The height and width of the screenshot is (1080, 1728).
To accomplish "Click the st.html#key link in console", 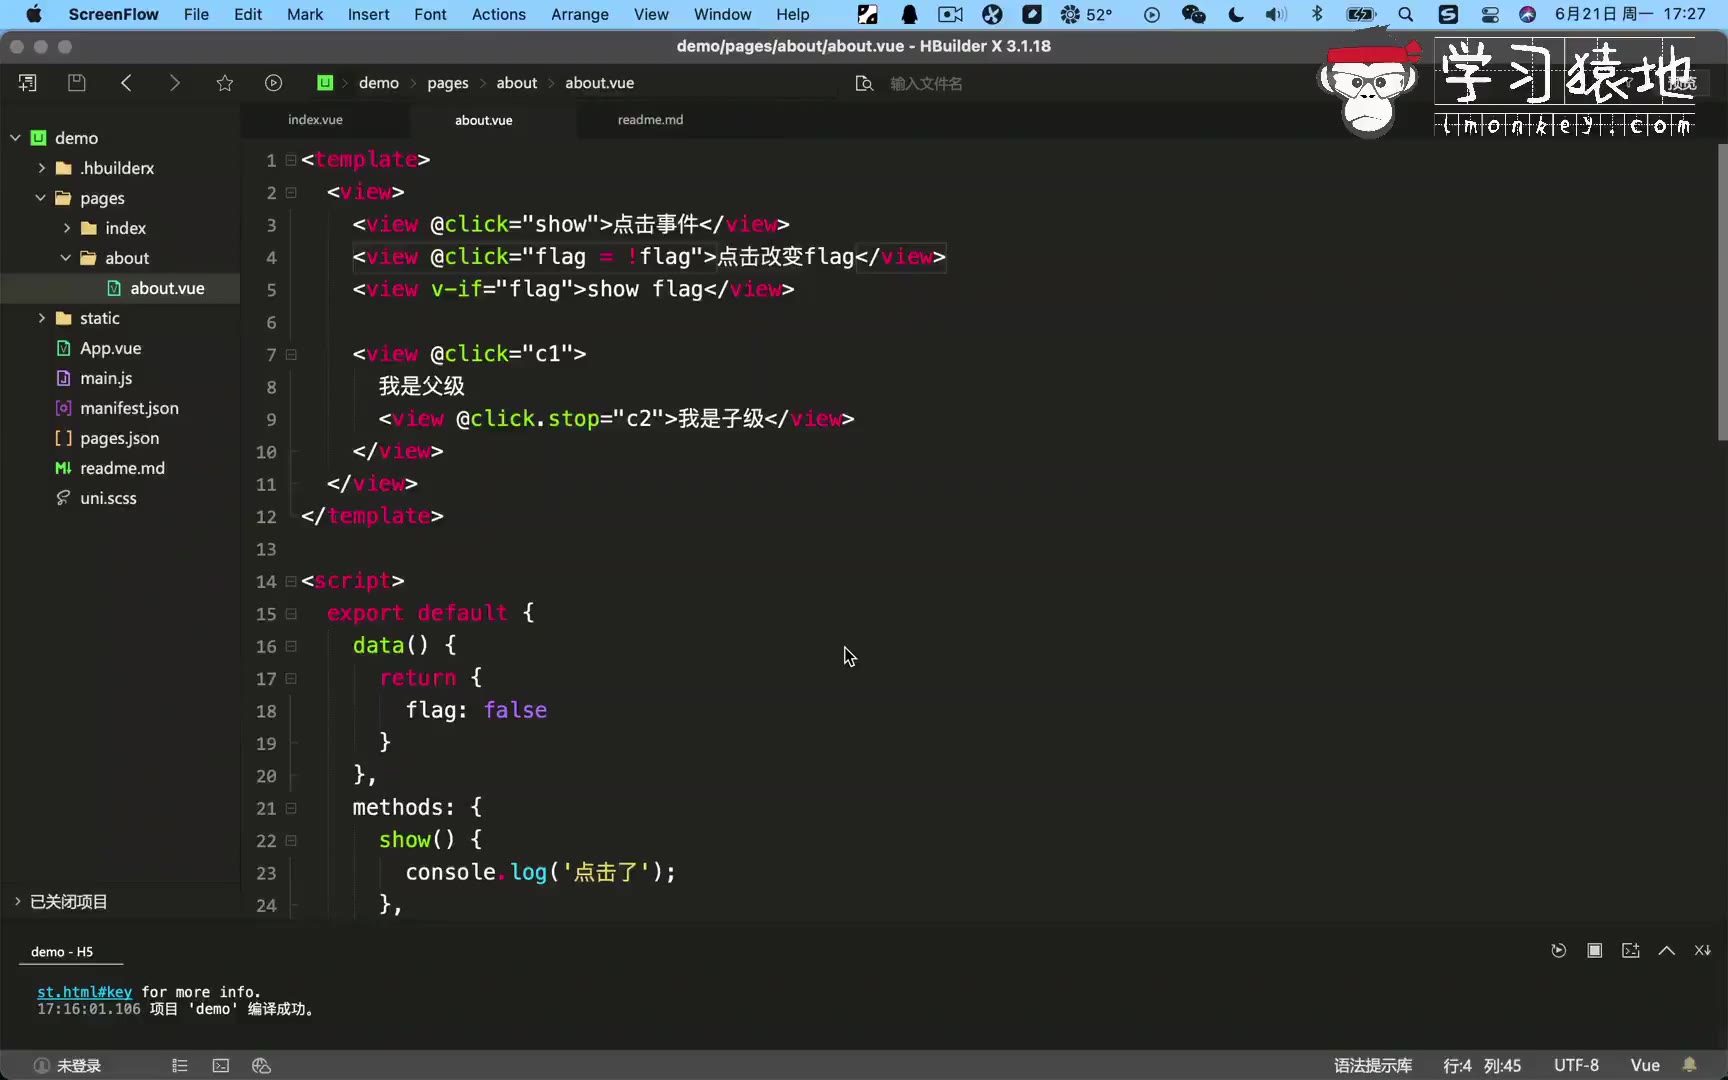I will pyautogui.click(x=84, y=992).
